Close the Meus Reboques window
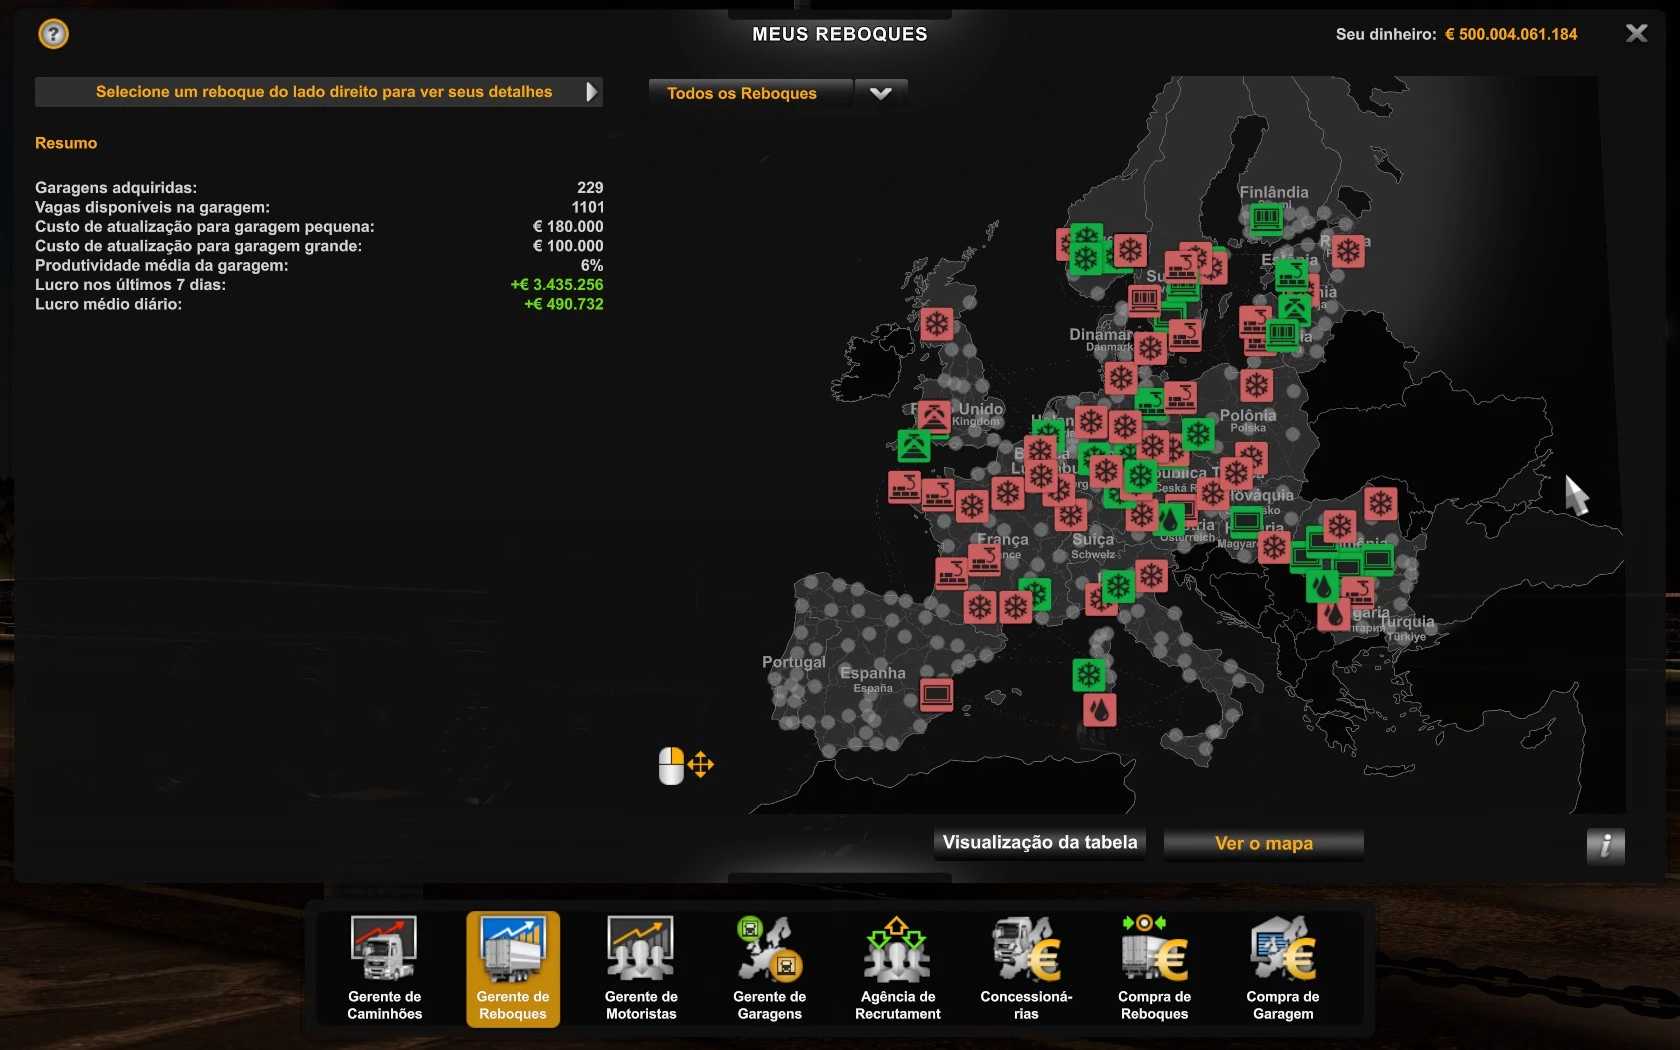This screenshot has height=1050, width=1680. point(1636,34)
